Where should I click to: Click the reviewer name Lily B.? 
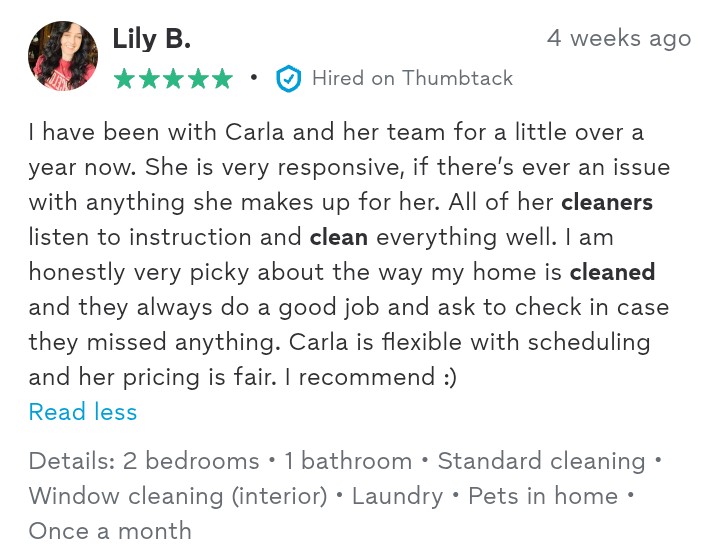(x=151, y=39)
